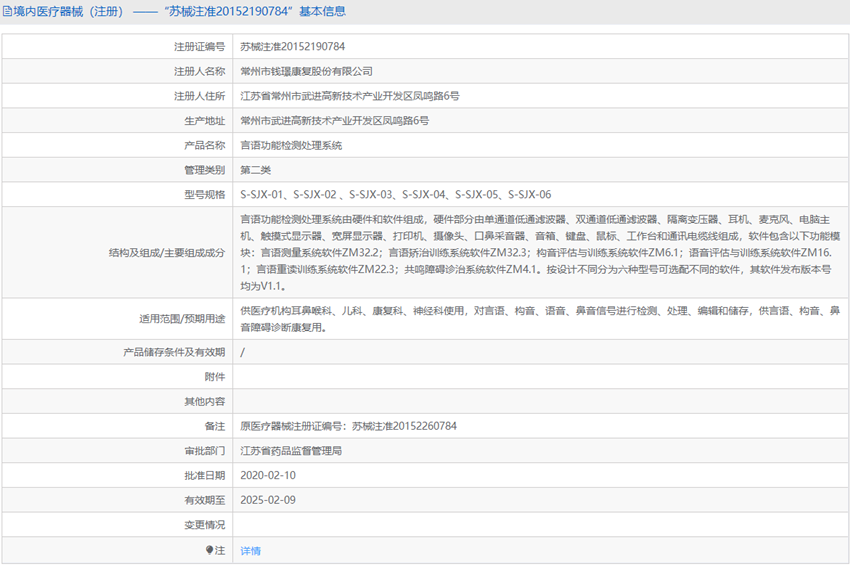
Task: Click the management category value 第二类
Action: tap(256, 170)
